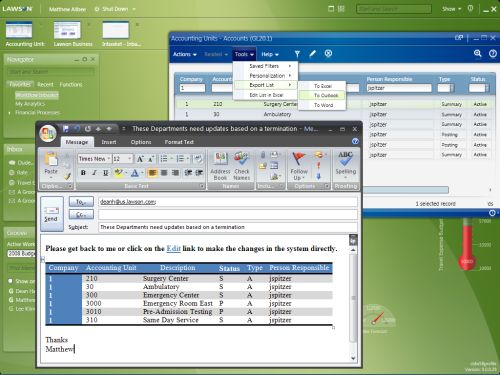Follow the Edit link in message body
The image size is (500, 375).
173,249
